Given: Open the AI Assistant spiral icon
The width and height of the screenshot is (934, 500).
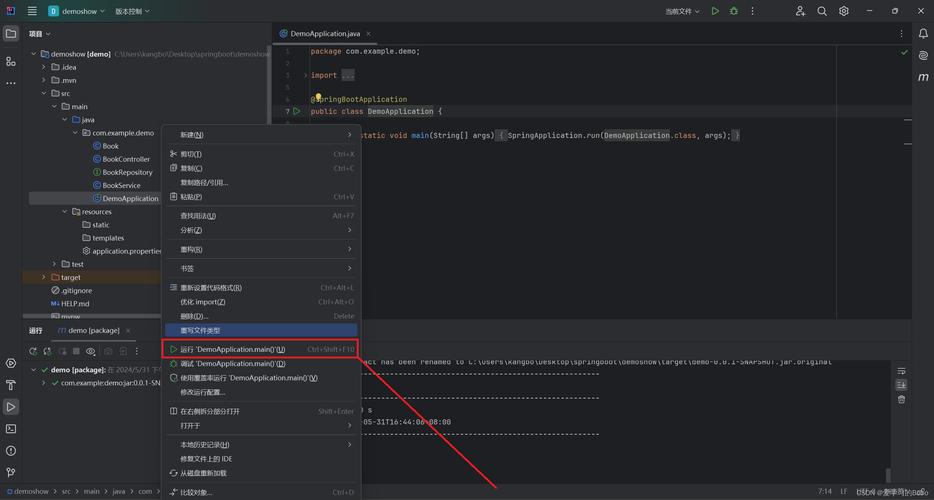Looking at the screenshot, I should coord(923,55).
